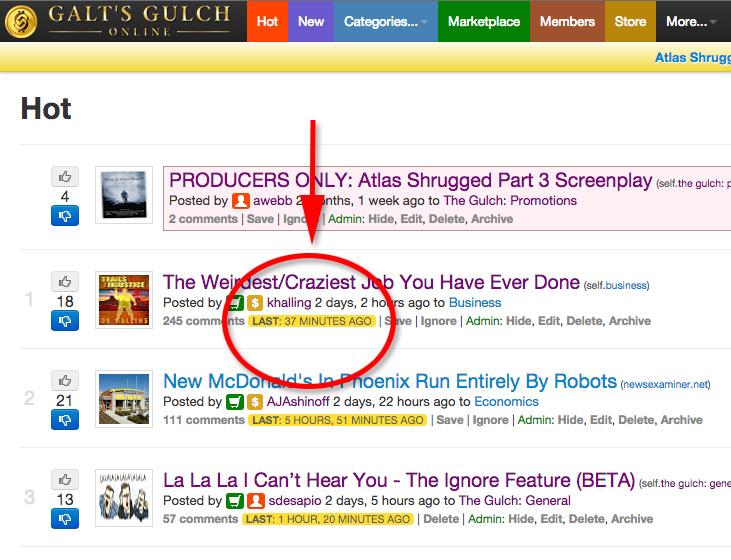This screenshot has width=731, height=560.
Task: Open the Hot tab
Action: click(x=267, y=21)
